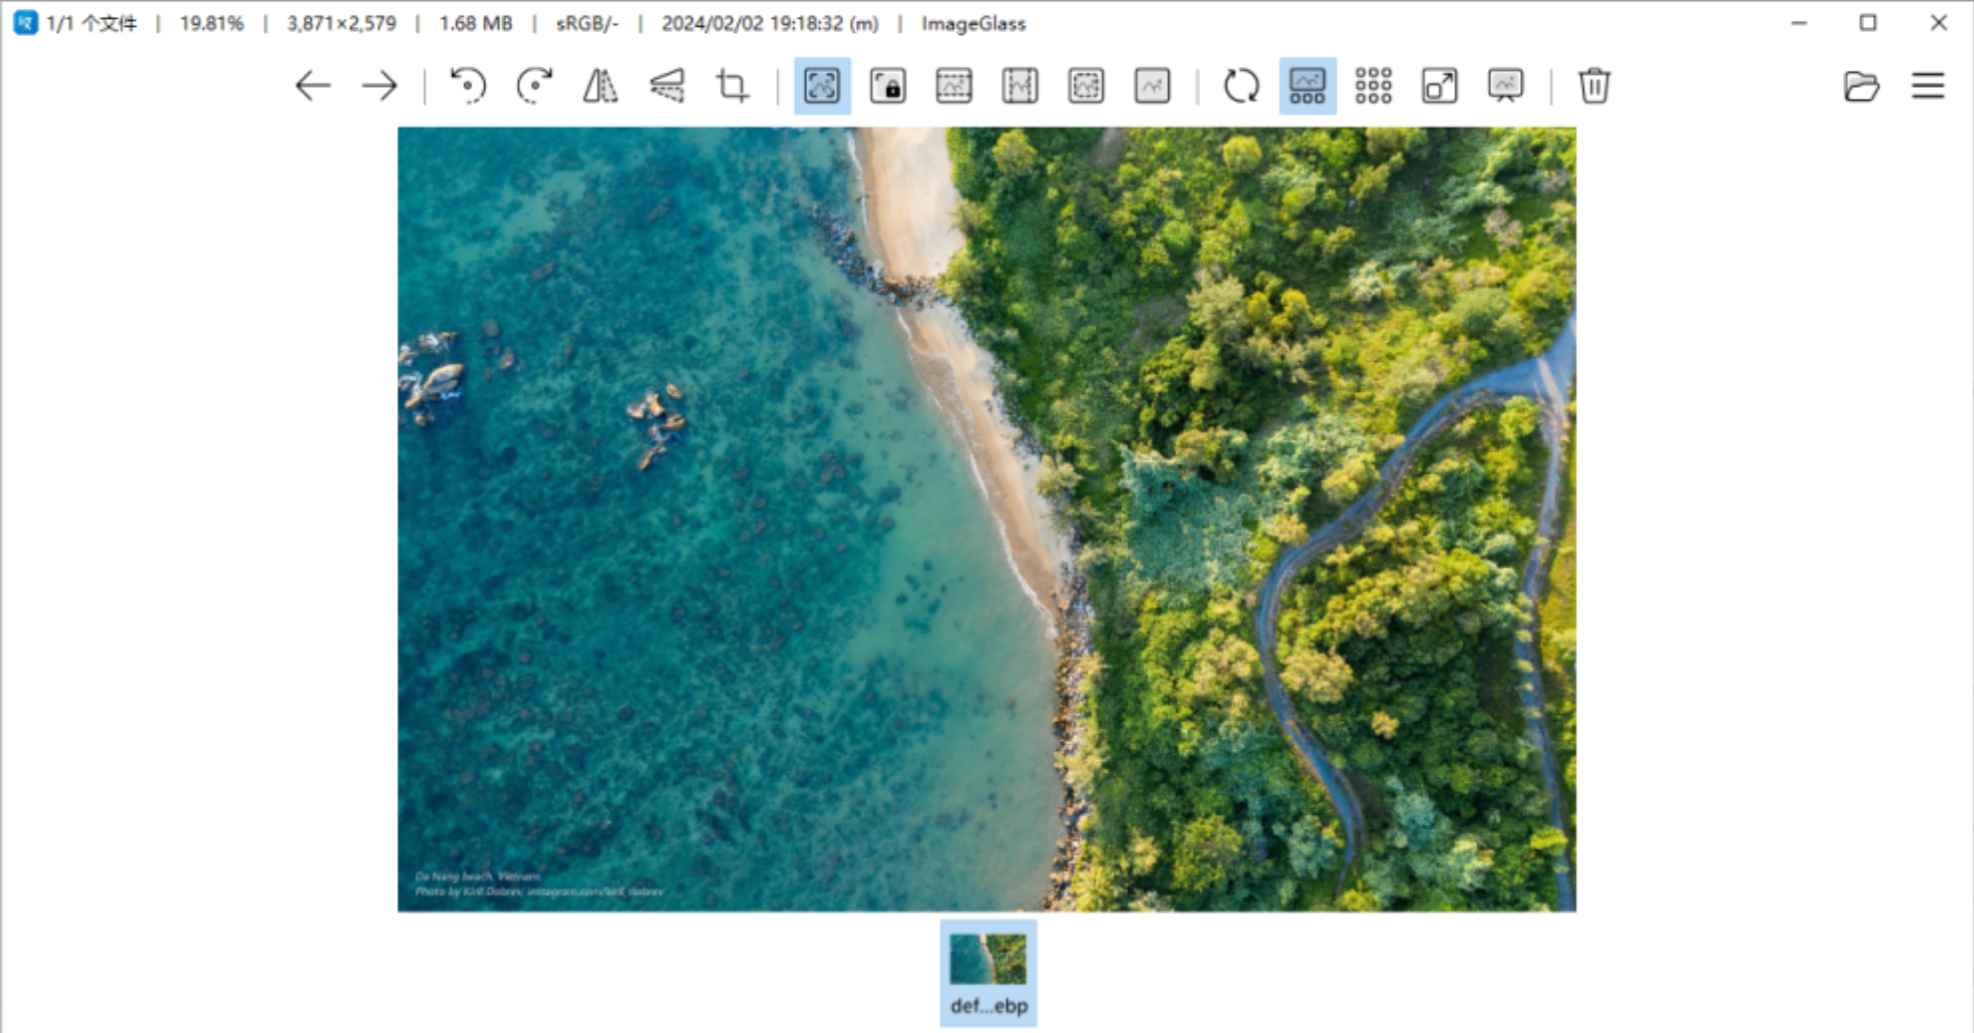
Task: Click the 19.81% zoom level indicator
Action: tap(211, 23)
